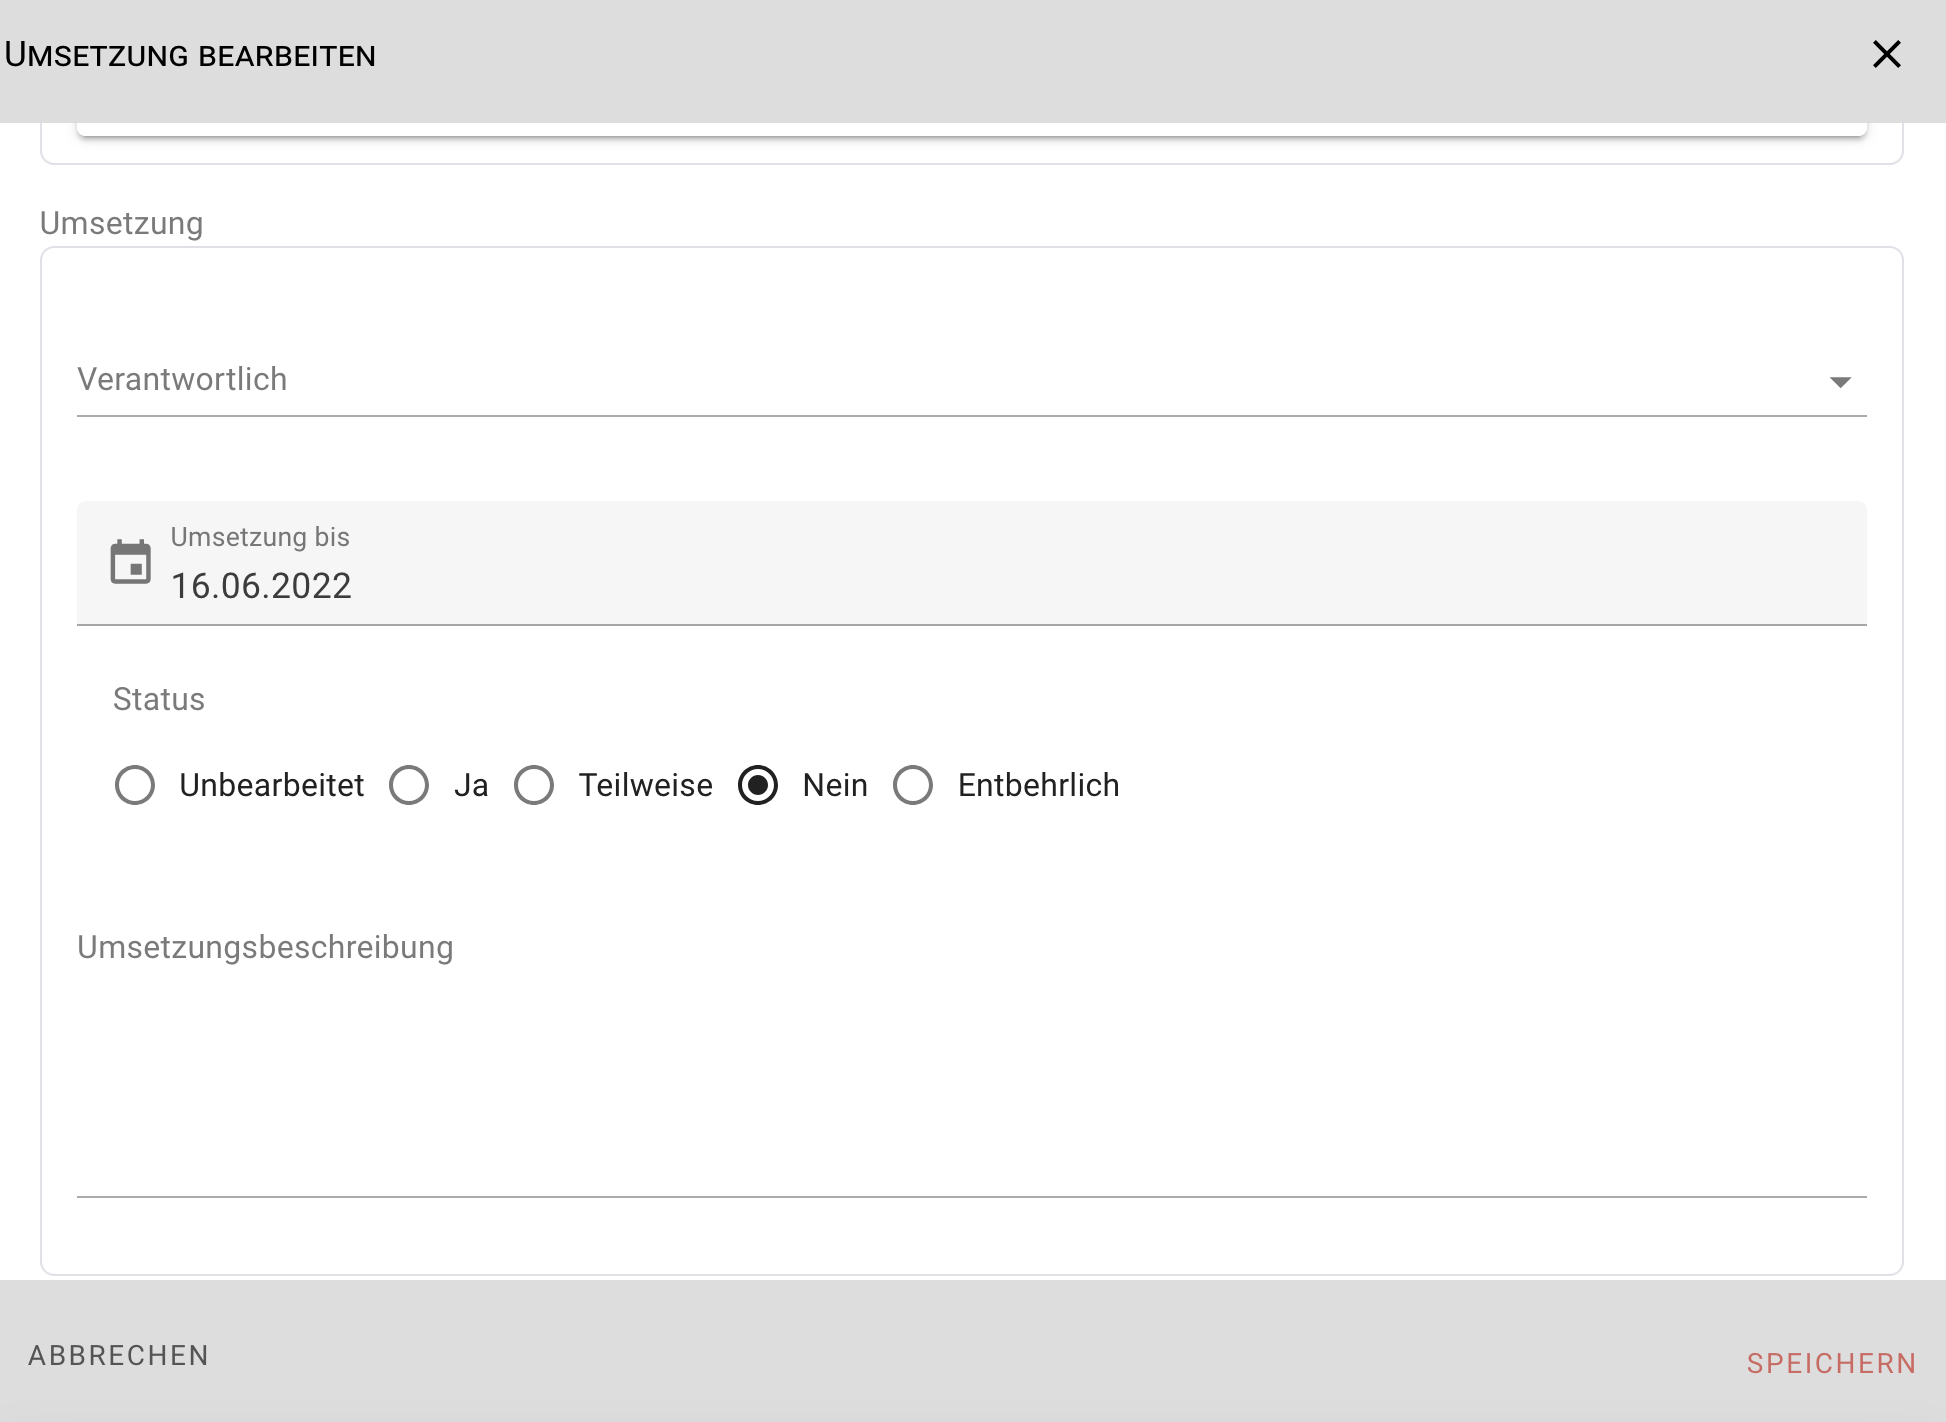Click the selected Nein radio button
This screenshot has width=1946, height=1422.
click(758, 785)
